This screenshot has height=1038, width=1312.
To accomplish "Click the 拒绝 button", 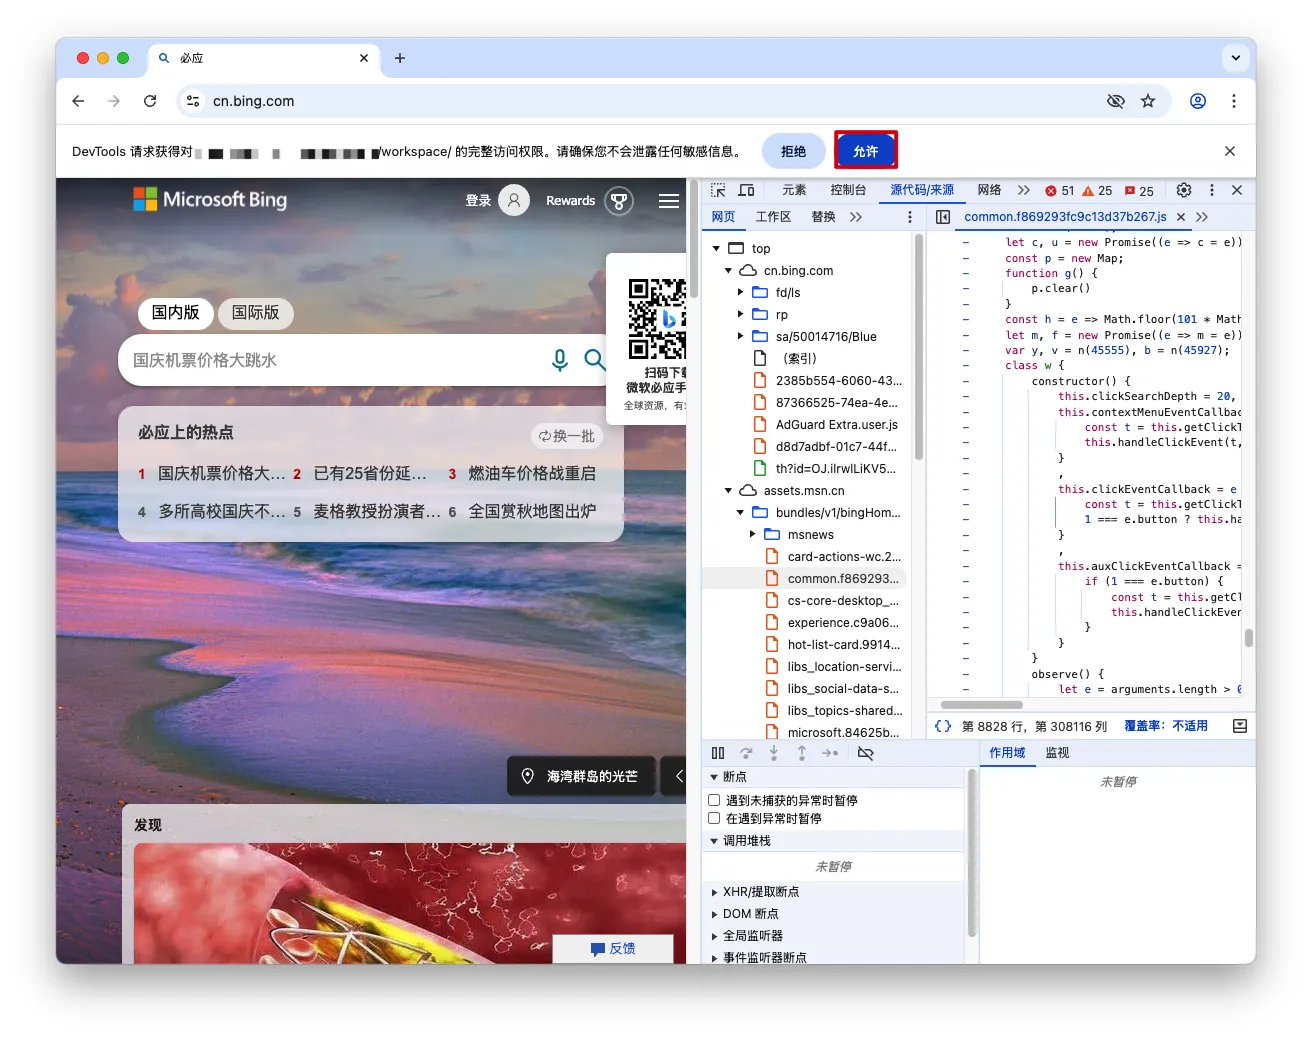I will [x=793, y=151].
